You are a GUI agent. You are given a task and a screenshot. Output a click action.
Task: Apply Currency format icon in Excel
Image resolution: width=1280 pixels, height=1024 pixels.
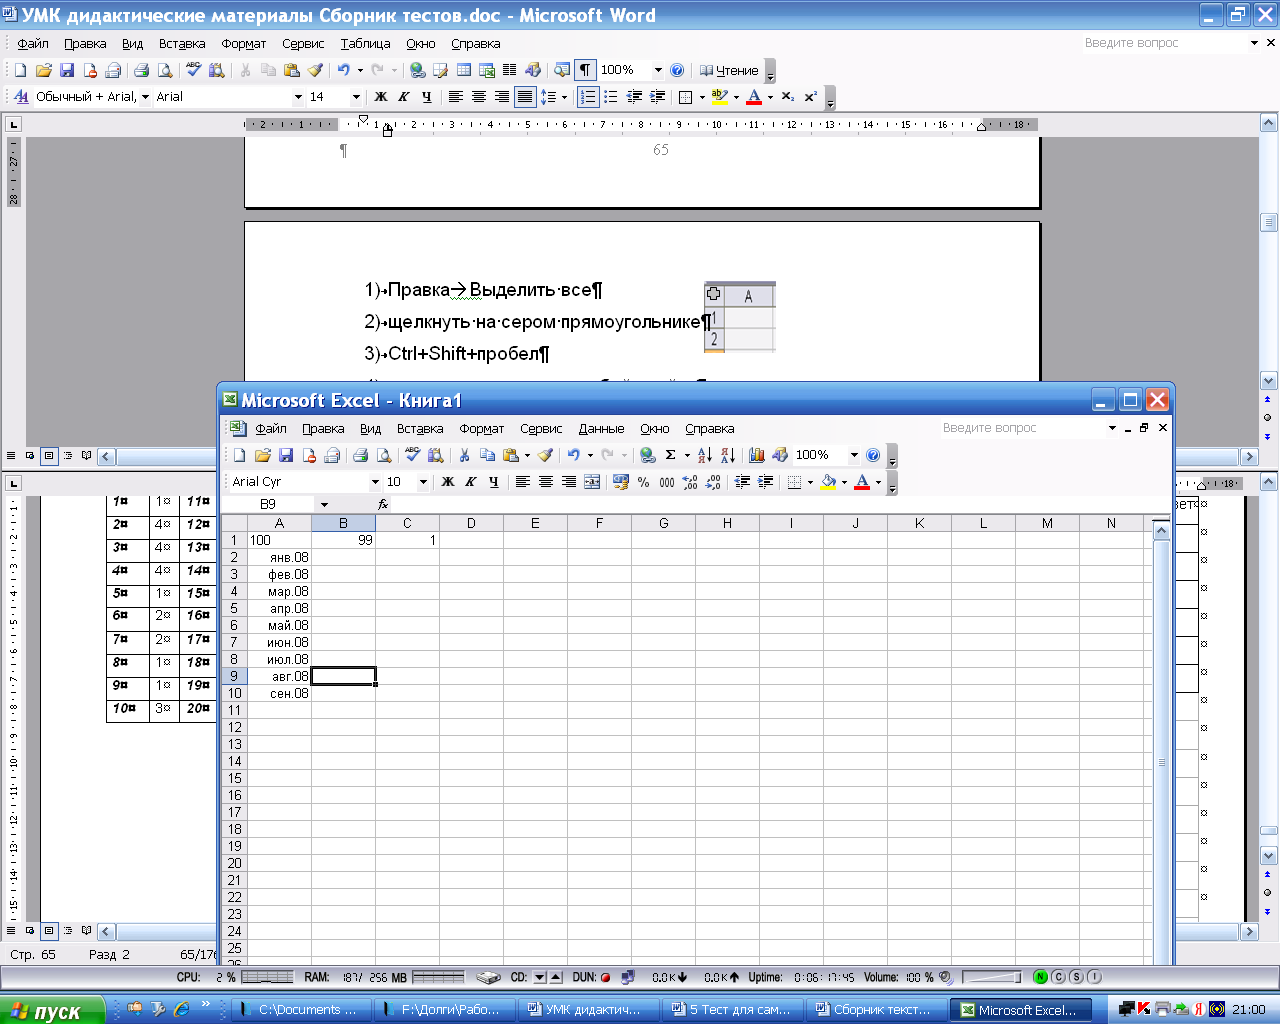(x=621, y=482)
